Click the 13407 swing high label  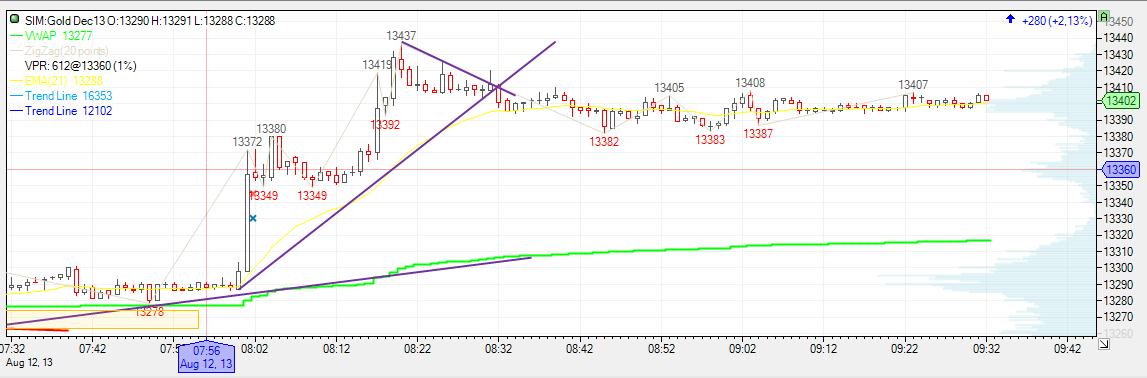913,85
